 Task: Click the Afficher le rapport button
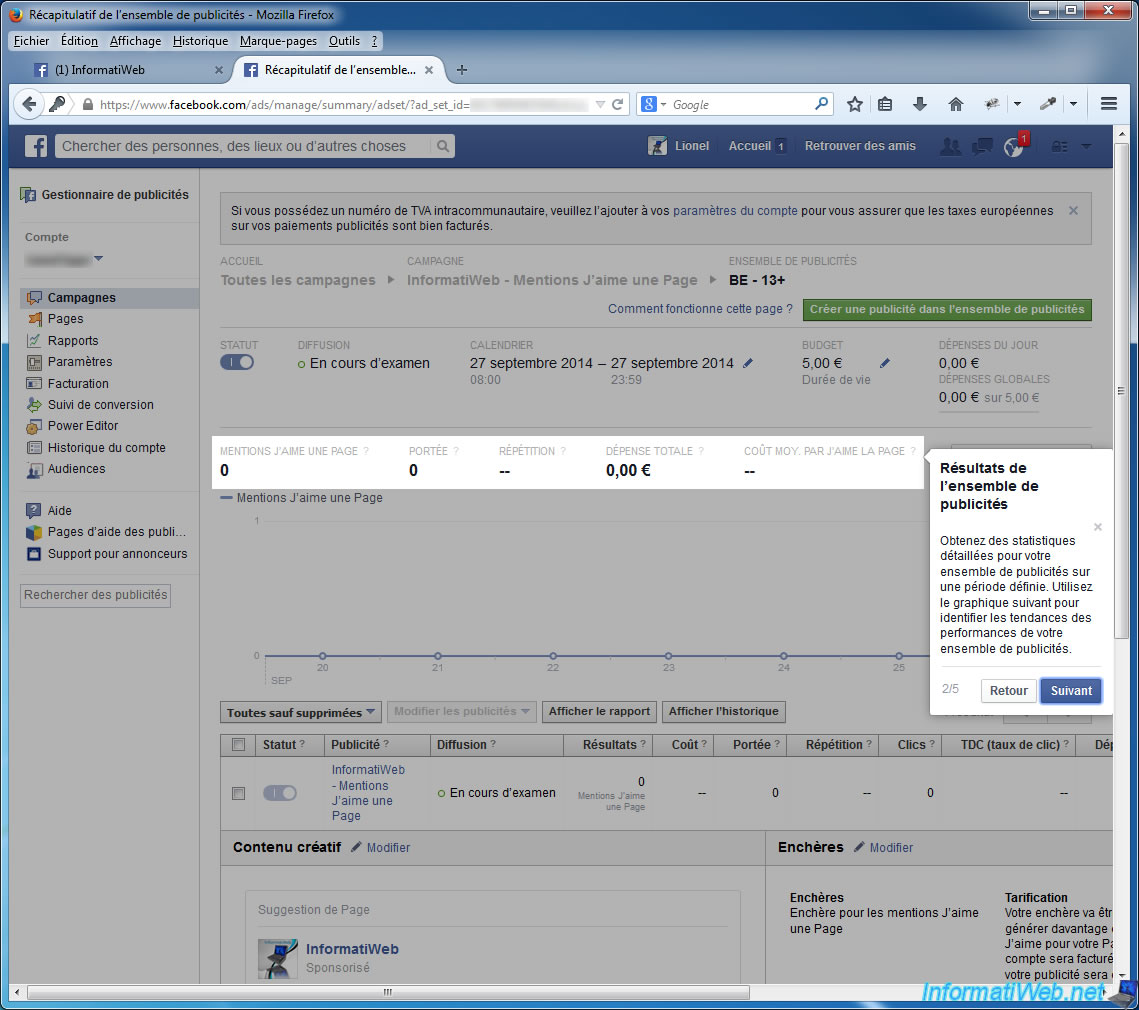599,711
